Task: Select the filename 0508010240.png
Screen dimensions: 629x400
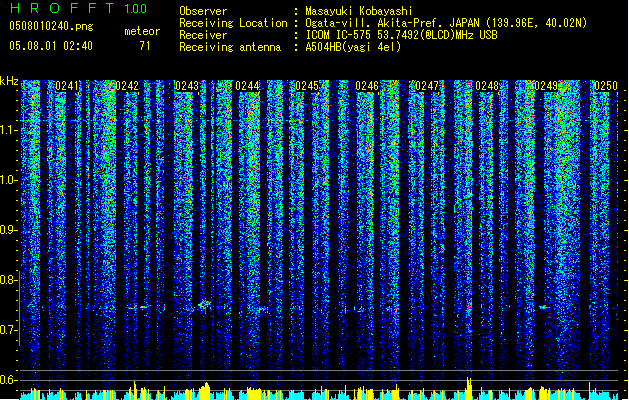Action: click(51, 26)
